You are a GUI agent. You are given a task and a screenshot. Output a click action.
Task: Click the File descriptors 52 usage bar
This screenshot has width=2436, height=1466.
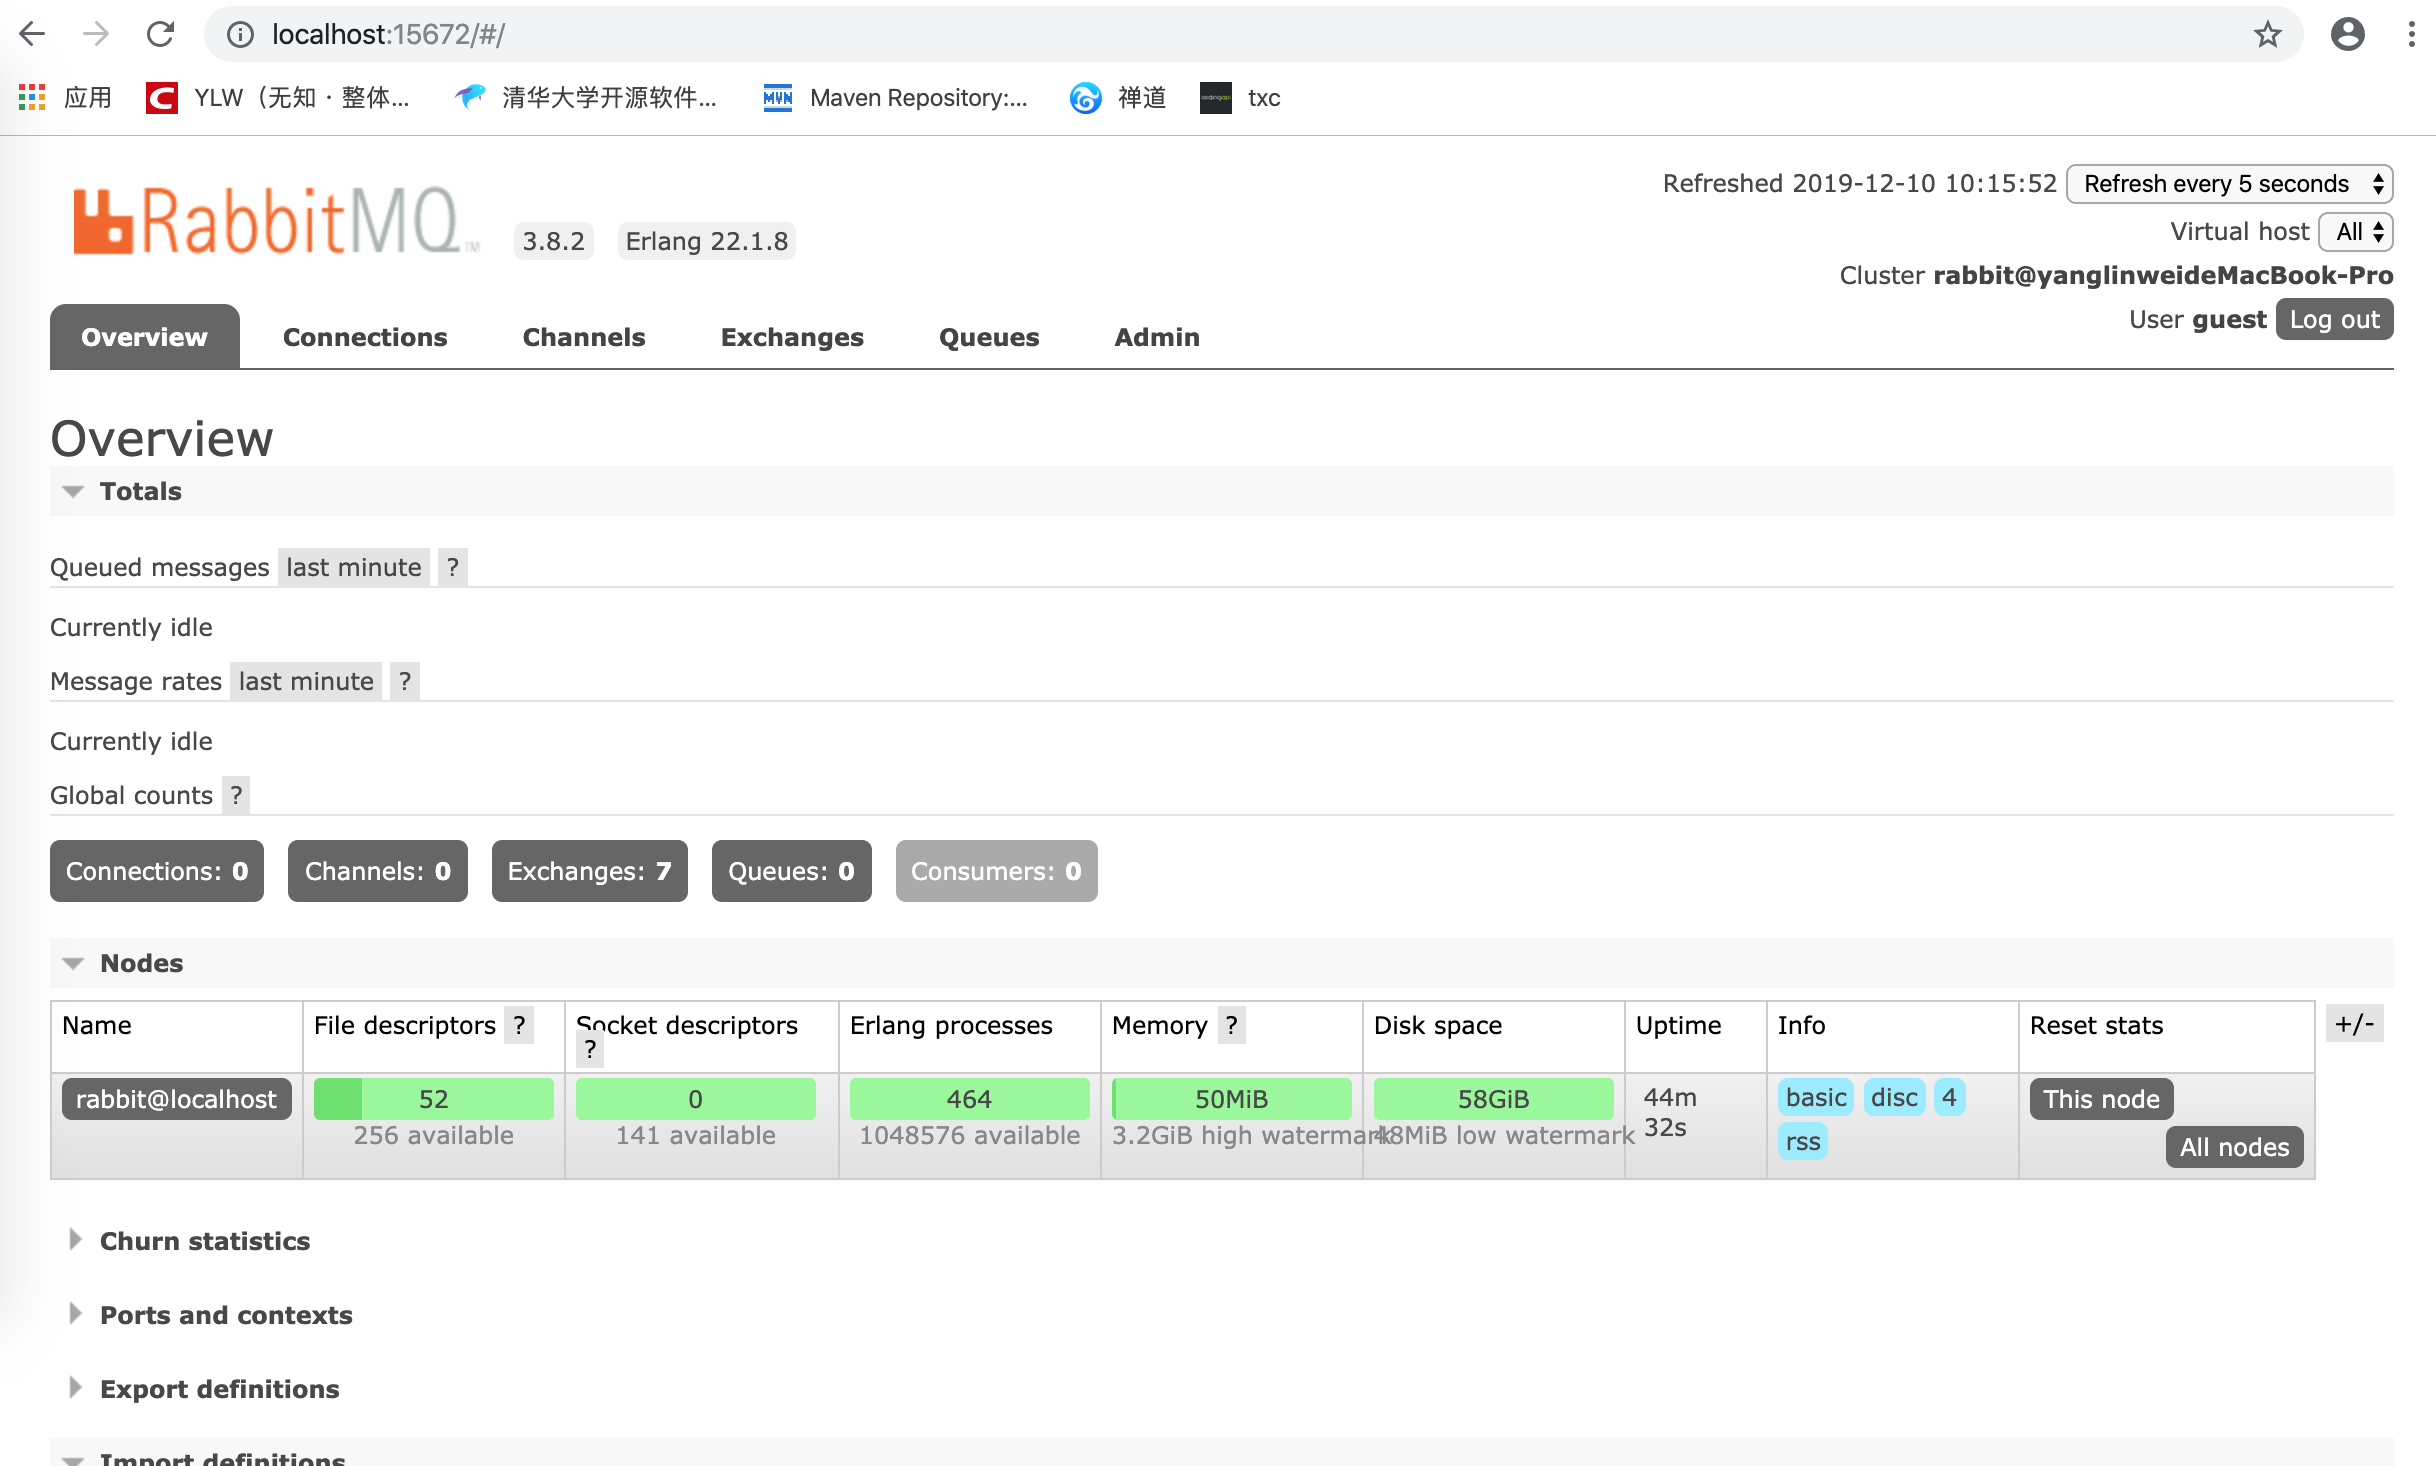434,1099
